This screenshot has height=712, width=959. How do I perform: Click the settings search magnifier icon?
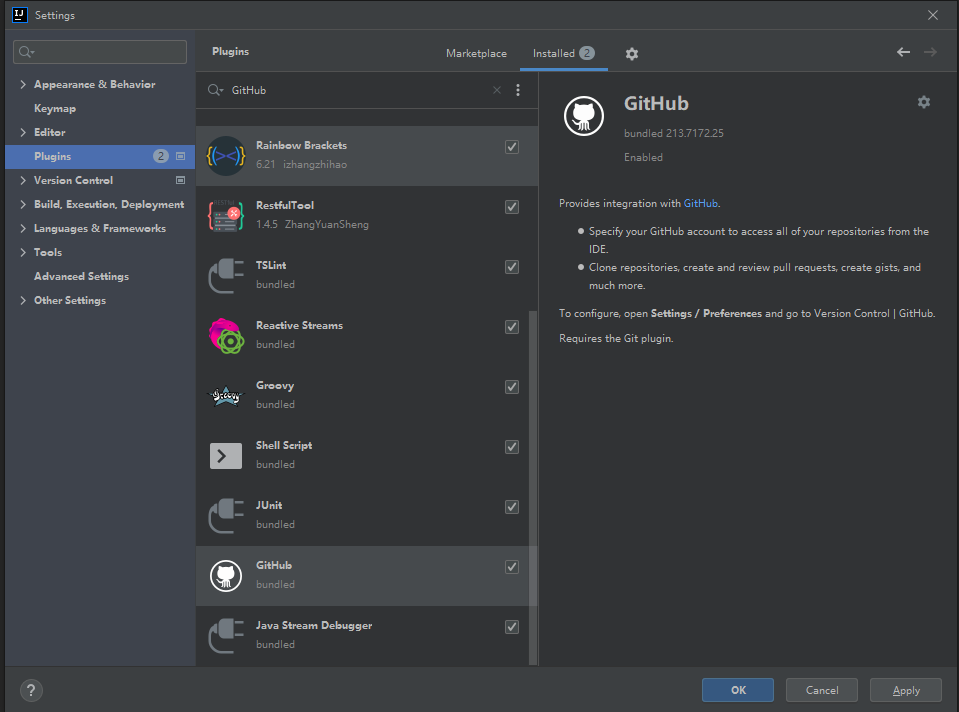[x=26, y=52]
